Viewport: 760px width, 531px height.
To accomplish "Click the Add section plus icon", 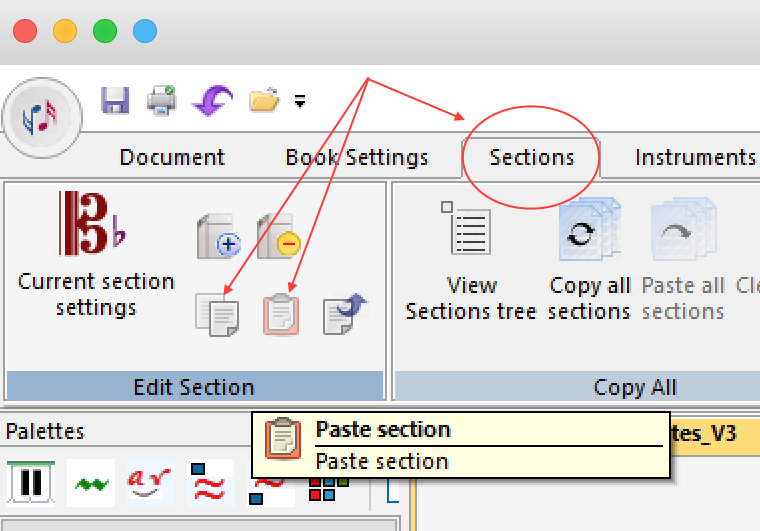I will pyautogui.click(x=218, y=236).
